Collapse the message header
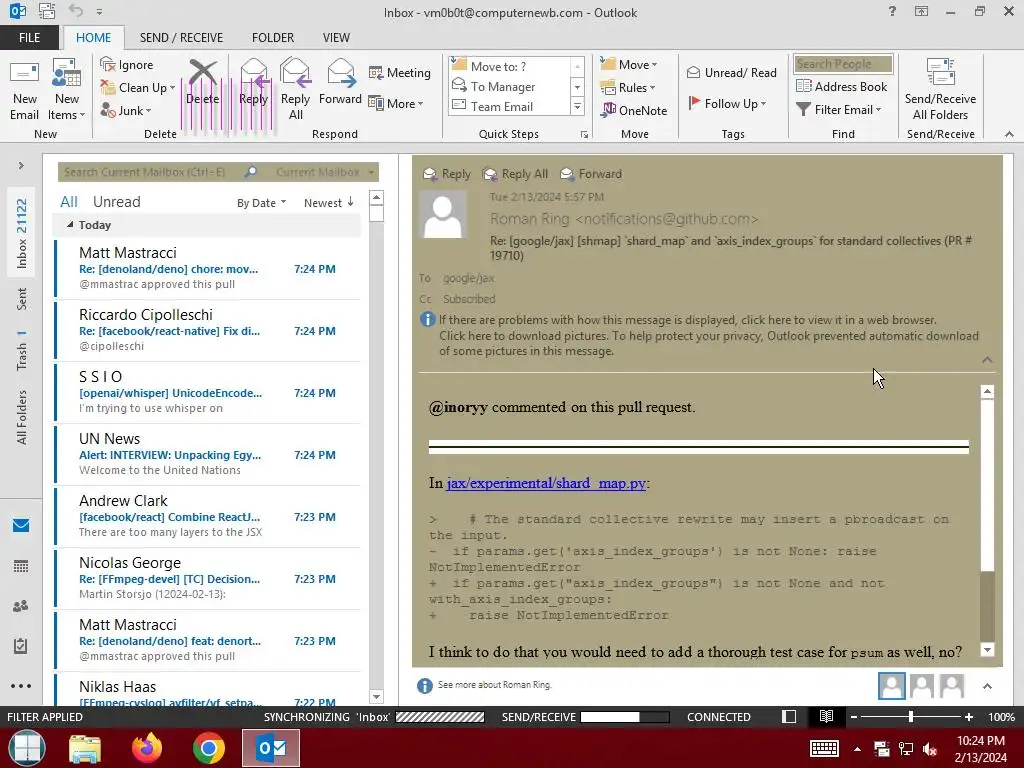 coord(987,360)
